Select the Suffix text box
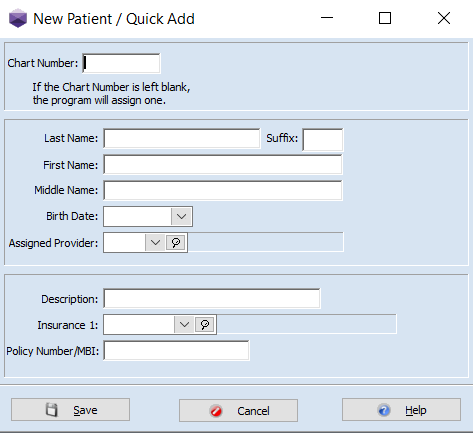This screenshot has width=473, height=433. [323, 139]
